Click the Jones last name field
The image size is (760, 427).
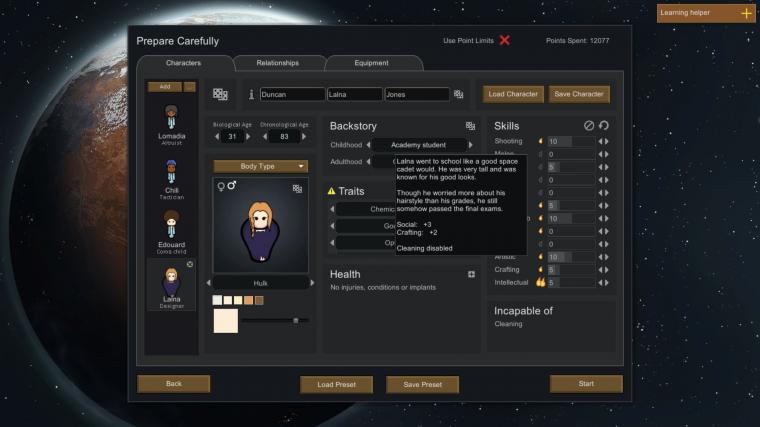[x=417, y=95]
